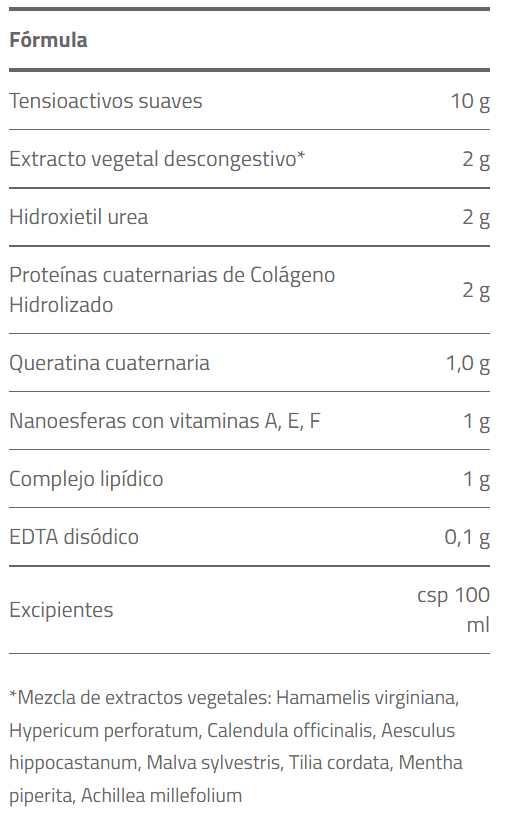Click Proteínas cuaternarias de Colágeno text
Image resolution: width=506 pixels, height=822 pixels.
pos(172,275)
